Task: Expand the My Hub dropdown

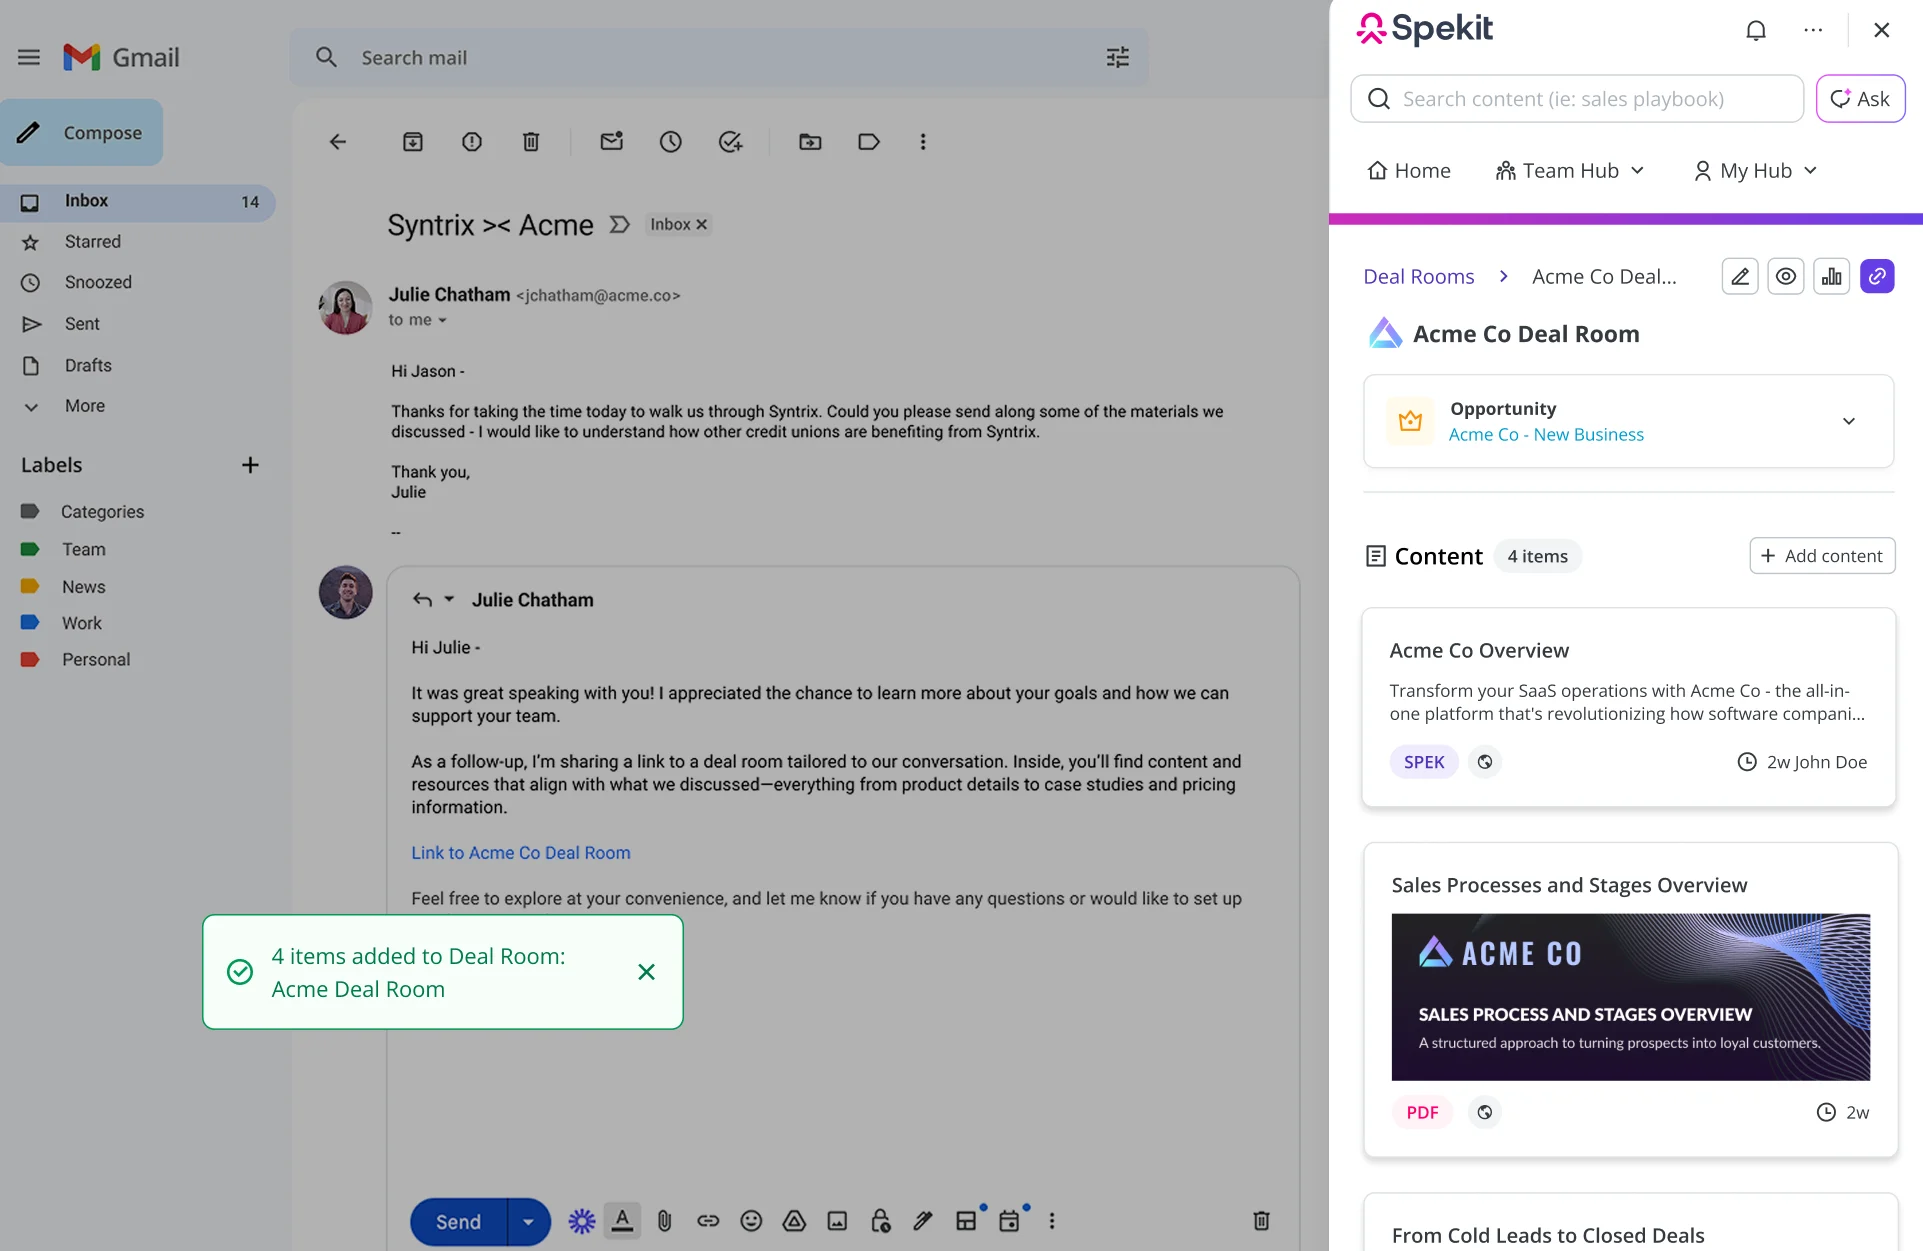Action: pyautogui.click(x=1755, y=171)
